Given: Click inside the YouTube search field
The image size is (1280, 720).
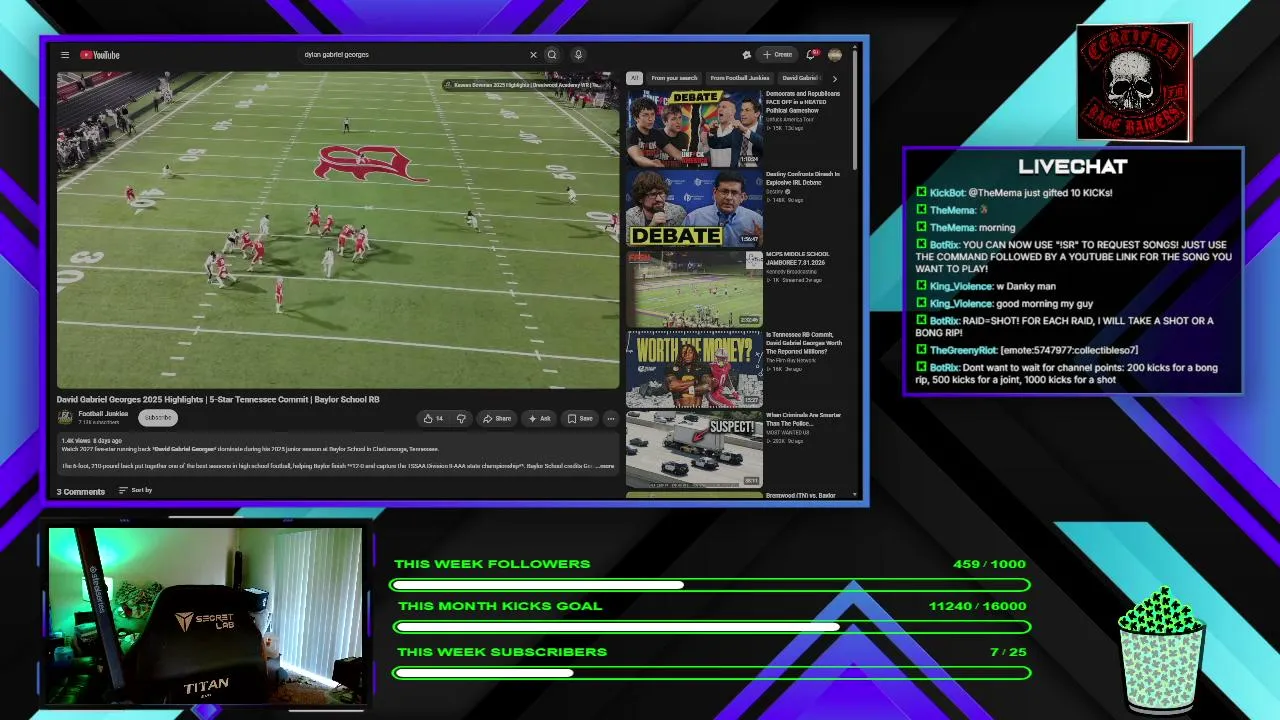Looking at the screenshot, I should click(x=415, y=55).
